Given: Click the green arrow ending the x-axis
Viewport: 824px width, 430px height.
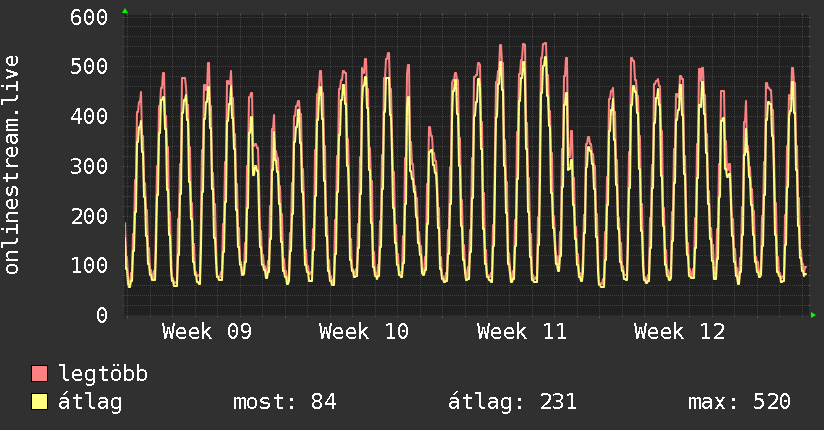Looking at the screenshot, I should 813,315.
